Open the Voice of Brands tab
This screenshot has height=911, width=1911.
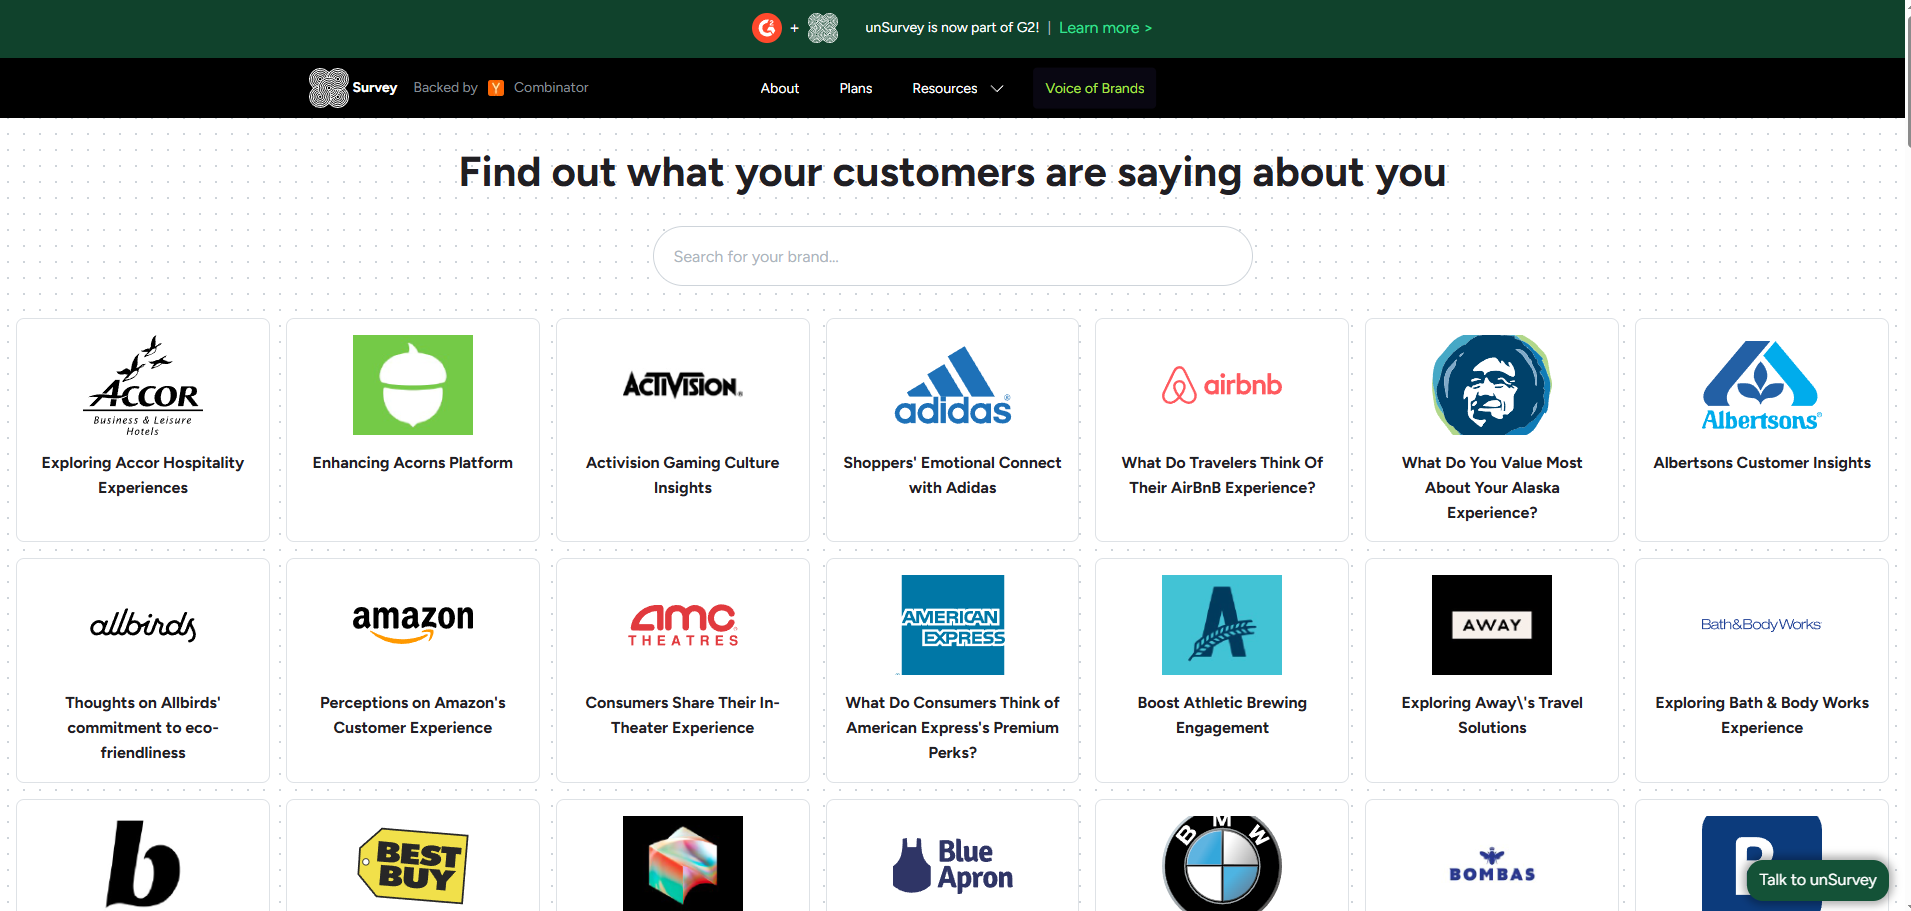(1095, 88)
